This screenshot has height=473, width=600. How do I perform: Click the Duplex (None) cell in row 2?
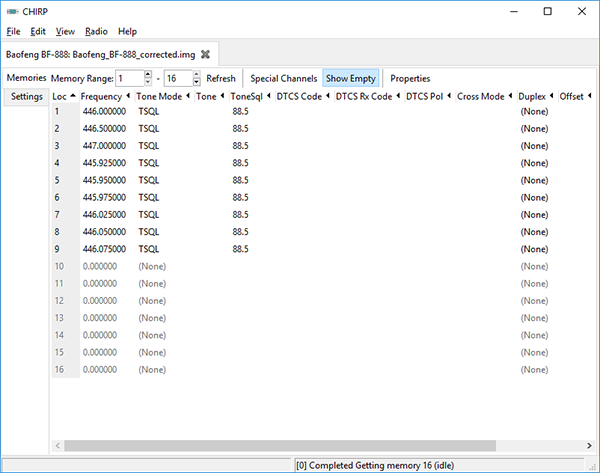[534, 129]
